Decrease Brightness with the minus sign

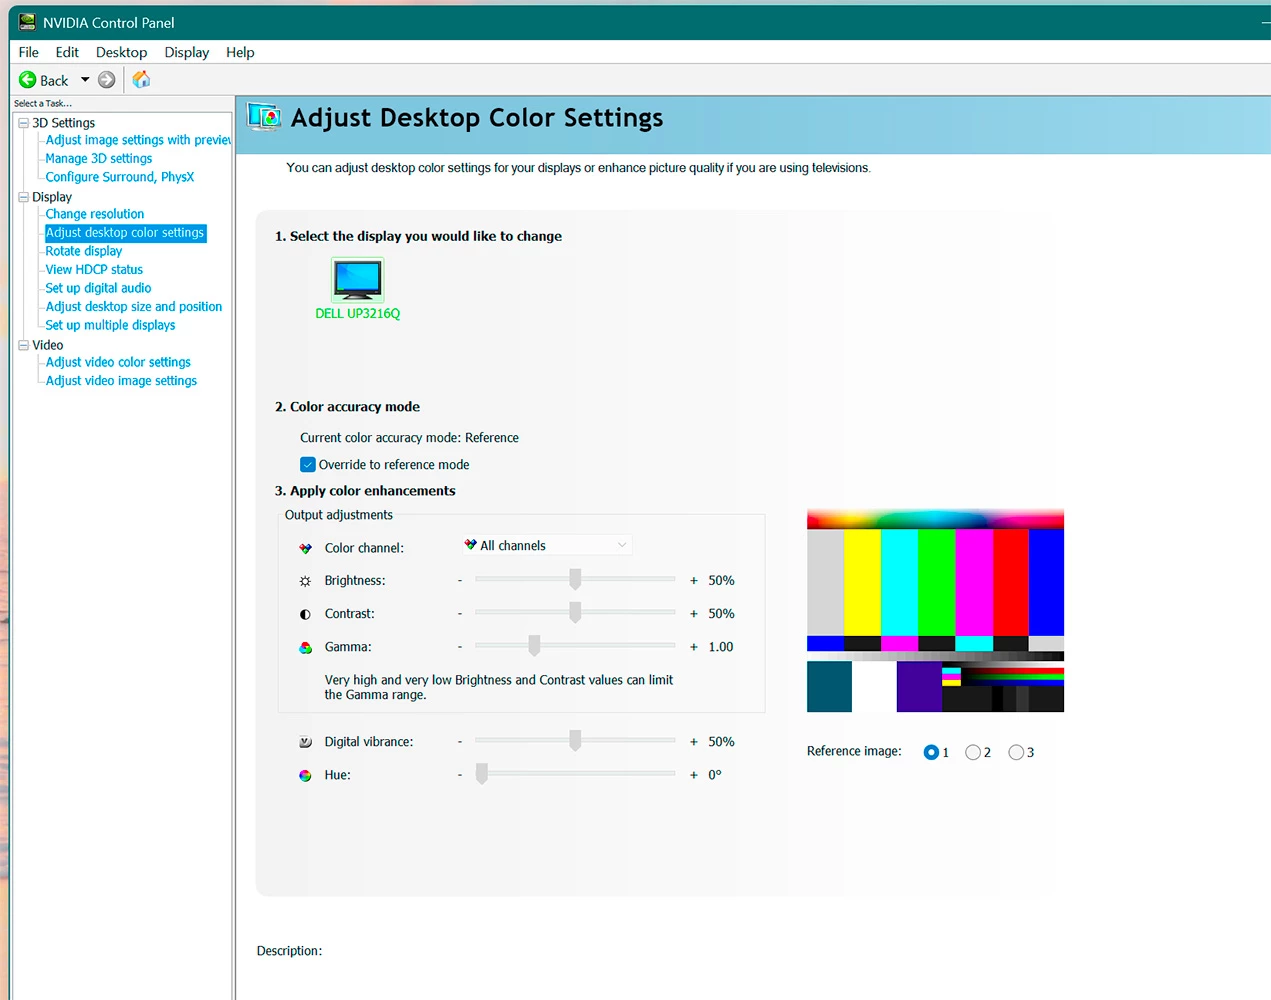460,581
